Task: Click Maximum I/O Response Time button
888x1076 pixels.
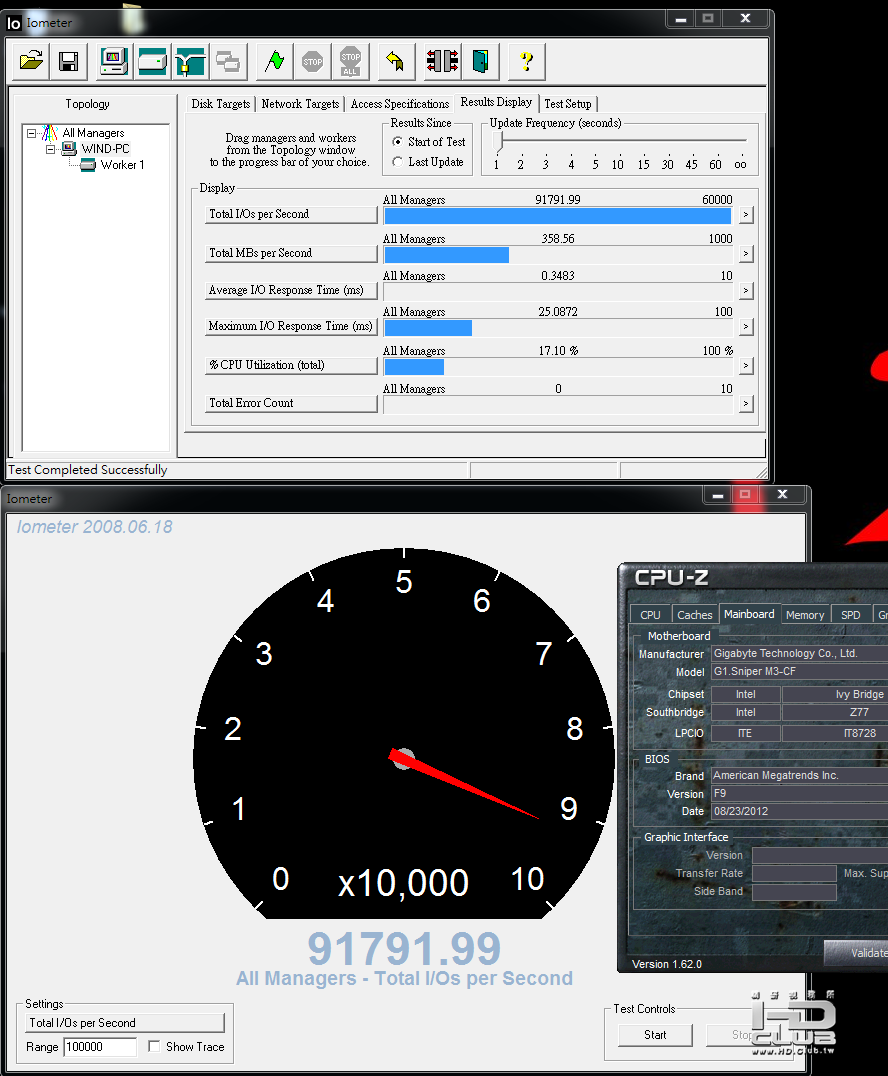Action: 292,326
